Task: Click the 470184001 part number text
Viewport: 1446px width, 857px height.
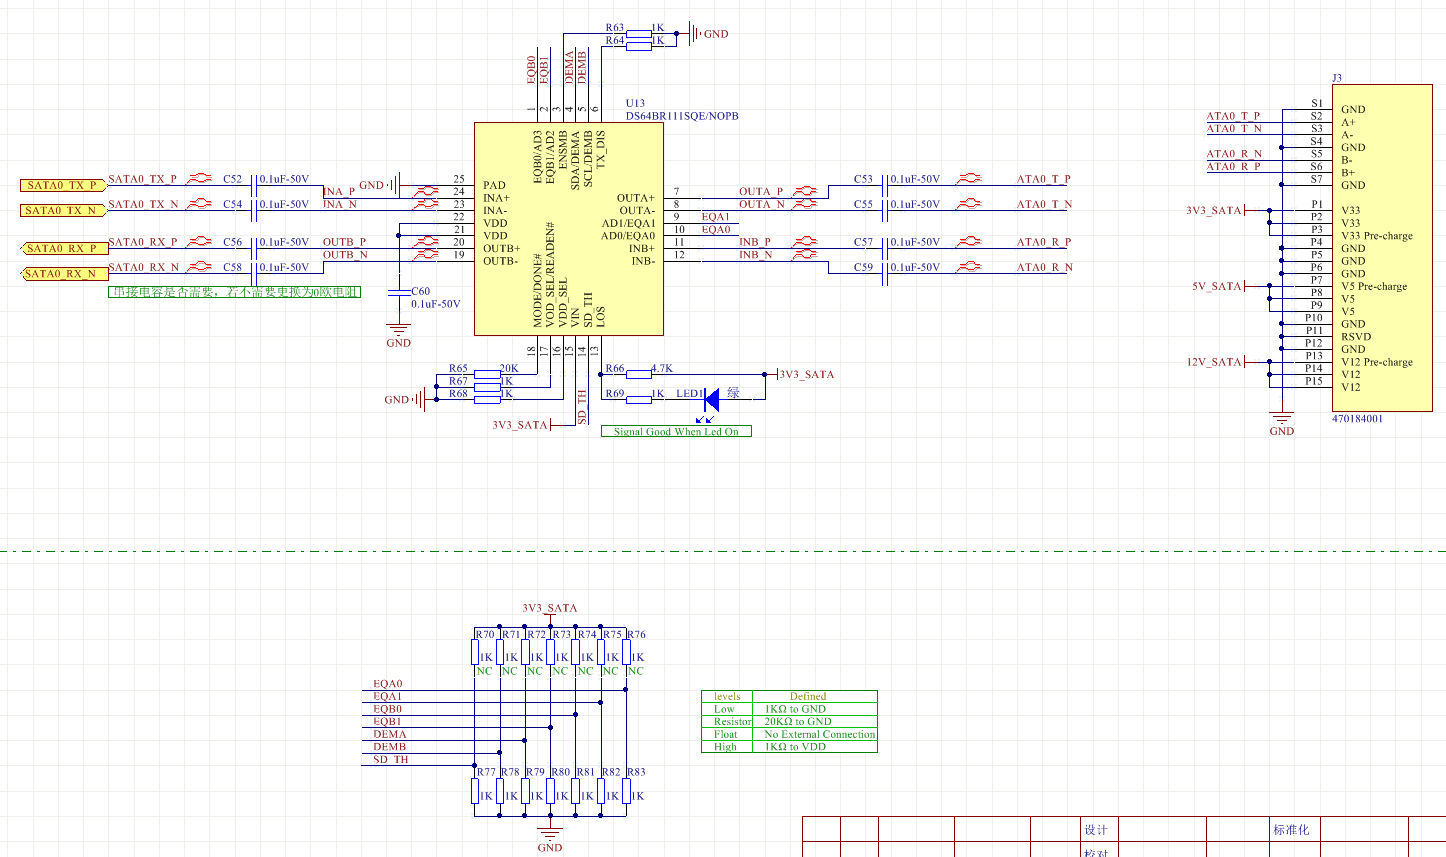Action: (1358, 419)
